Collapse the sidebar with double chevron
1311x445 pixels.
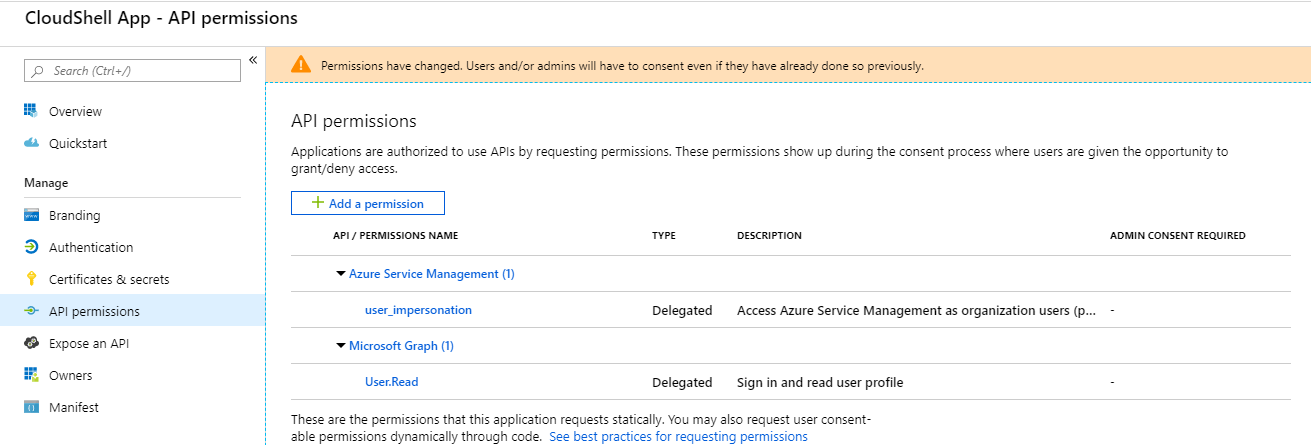[x=253, y=60]
